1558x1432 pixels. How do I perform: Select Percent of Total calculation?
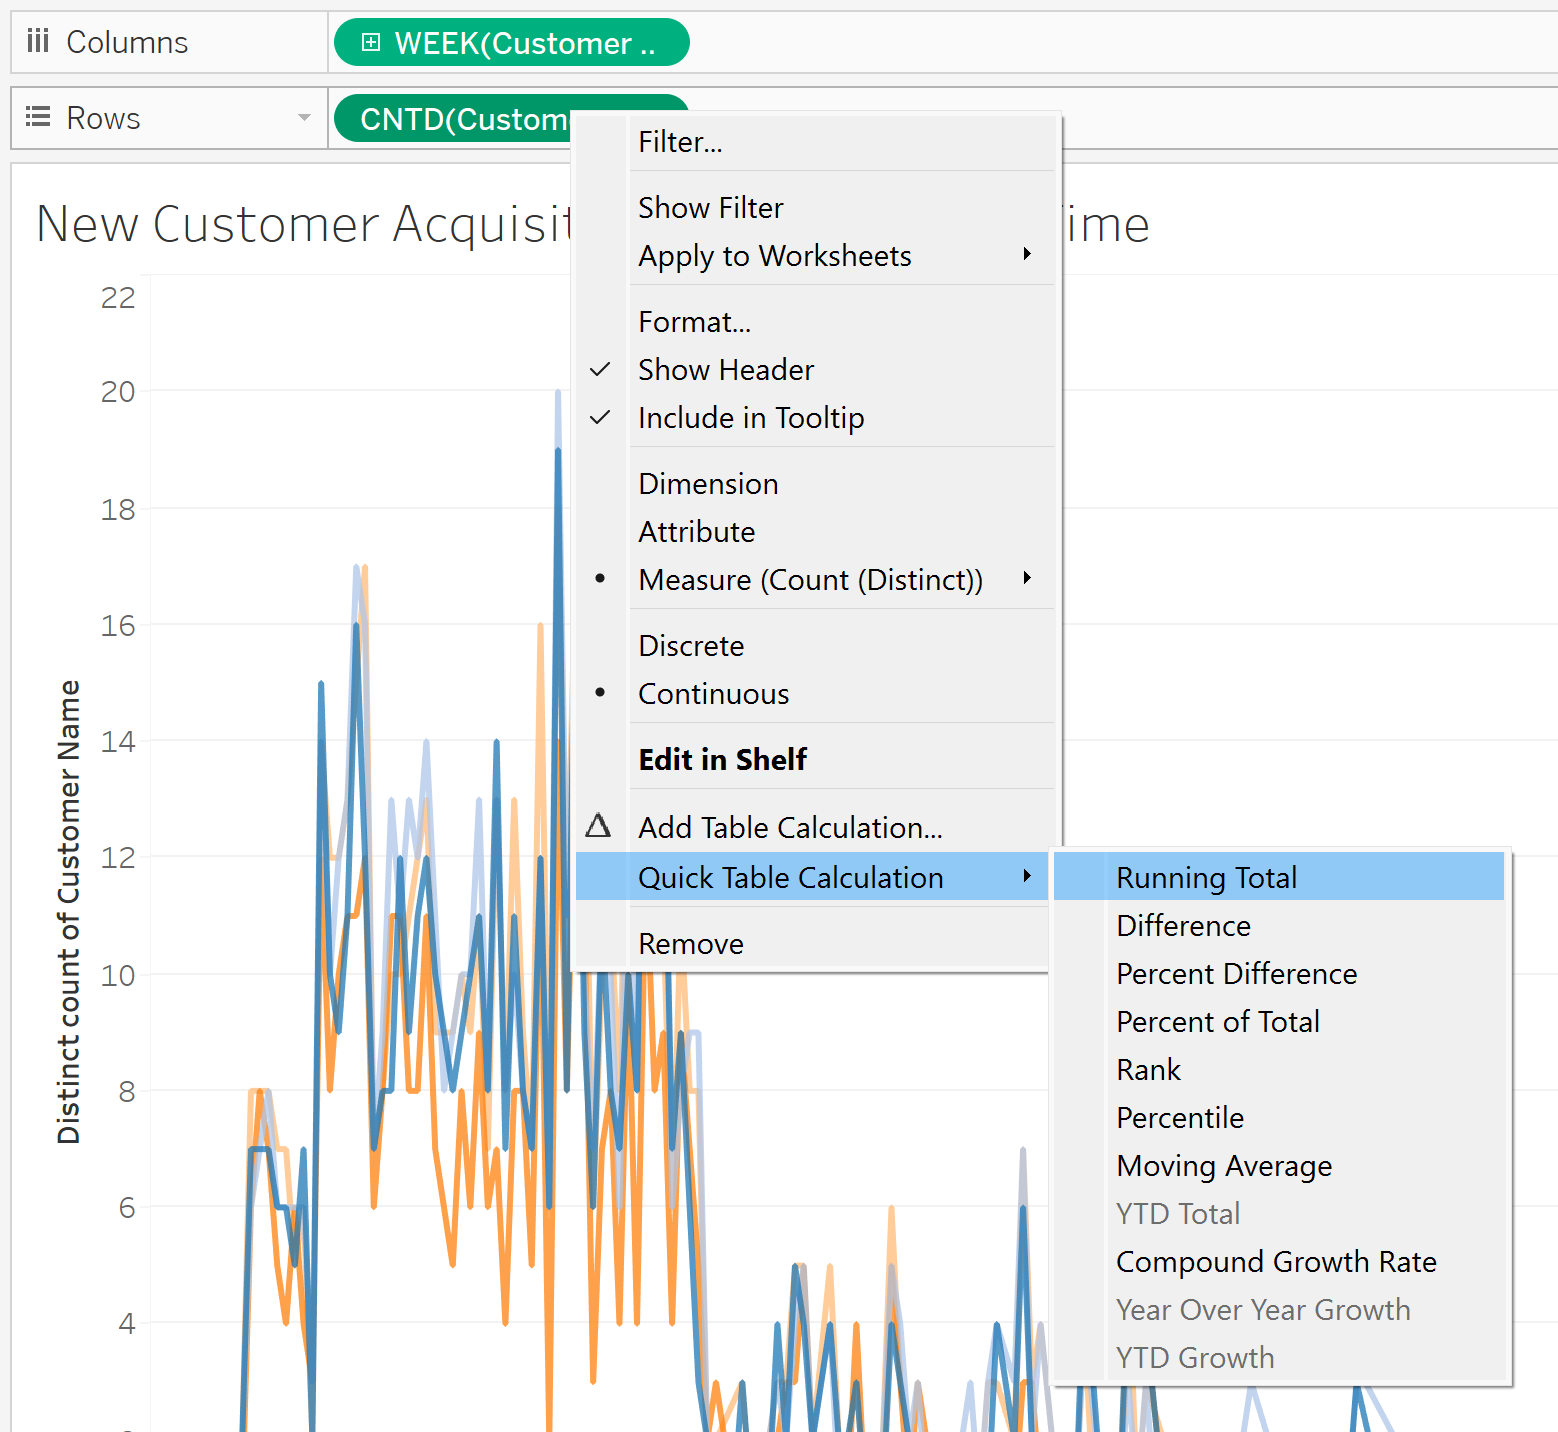pos(1217,1021)
